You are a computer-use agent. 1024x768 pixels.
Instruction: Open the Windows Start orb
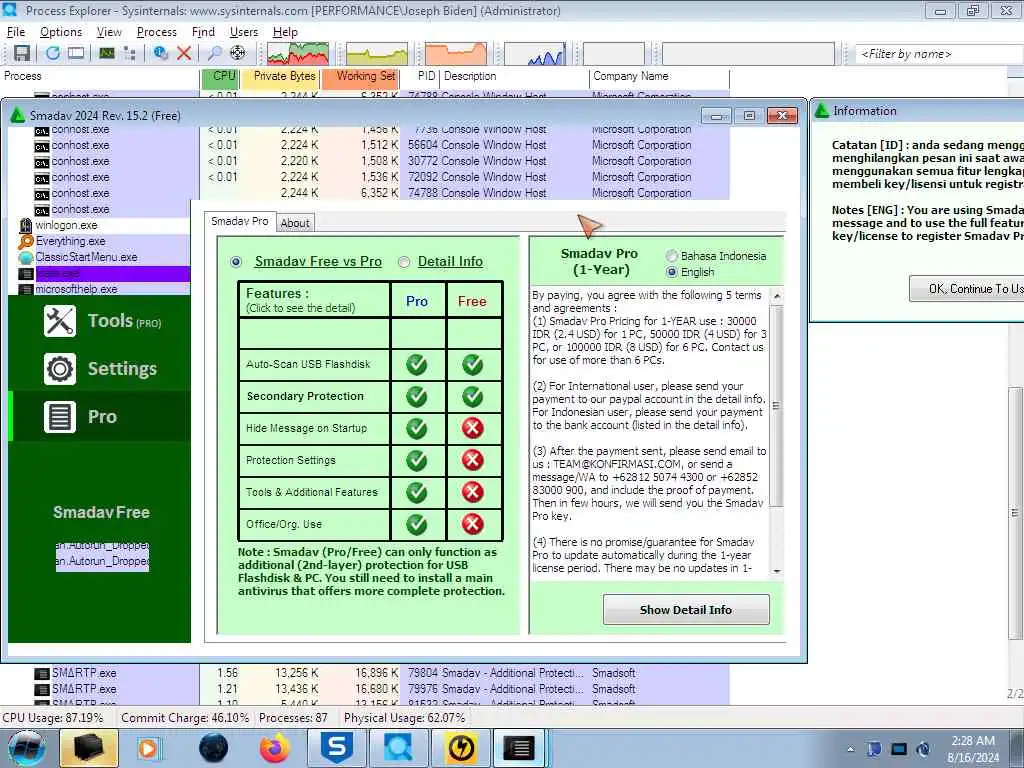(x=27, y=748)
